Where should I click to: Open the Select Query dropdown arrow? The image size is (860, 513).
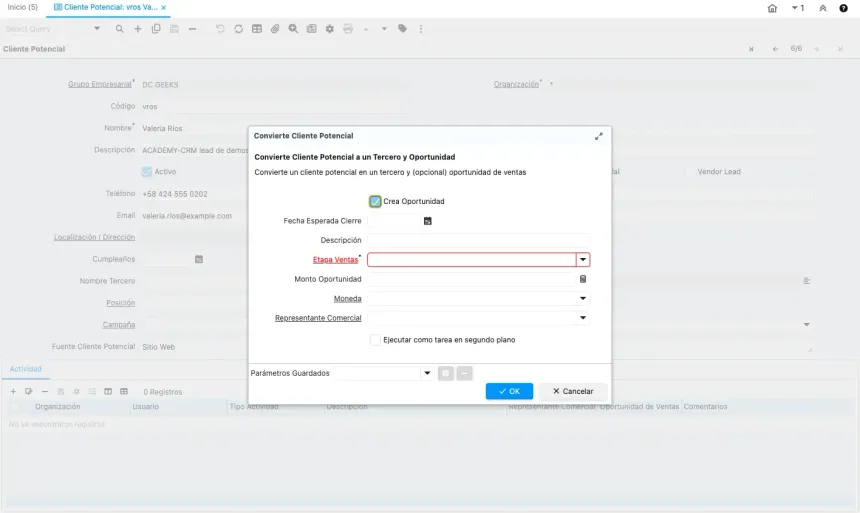pyautogui.click(x=97, y=29)
